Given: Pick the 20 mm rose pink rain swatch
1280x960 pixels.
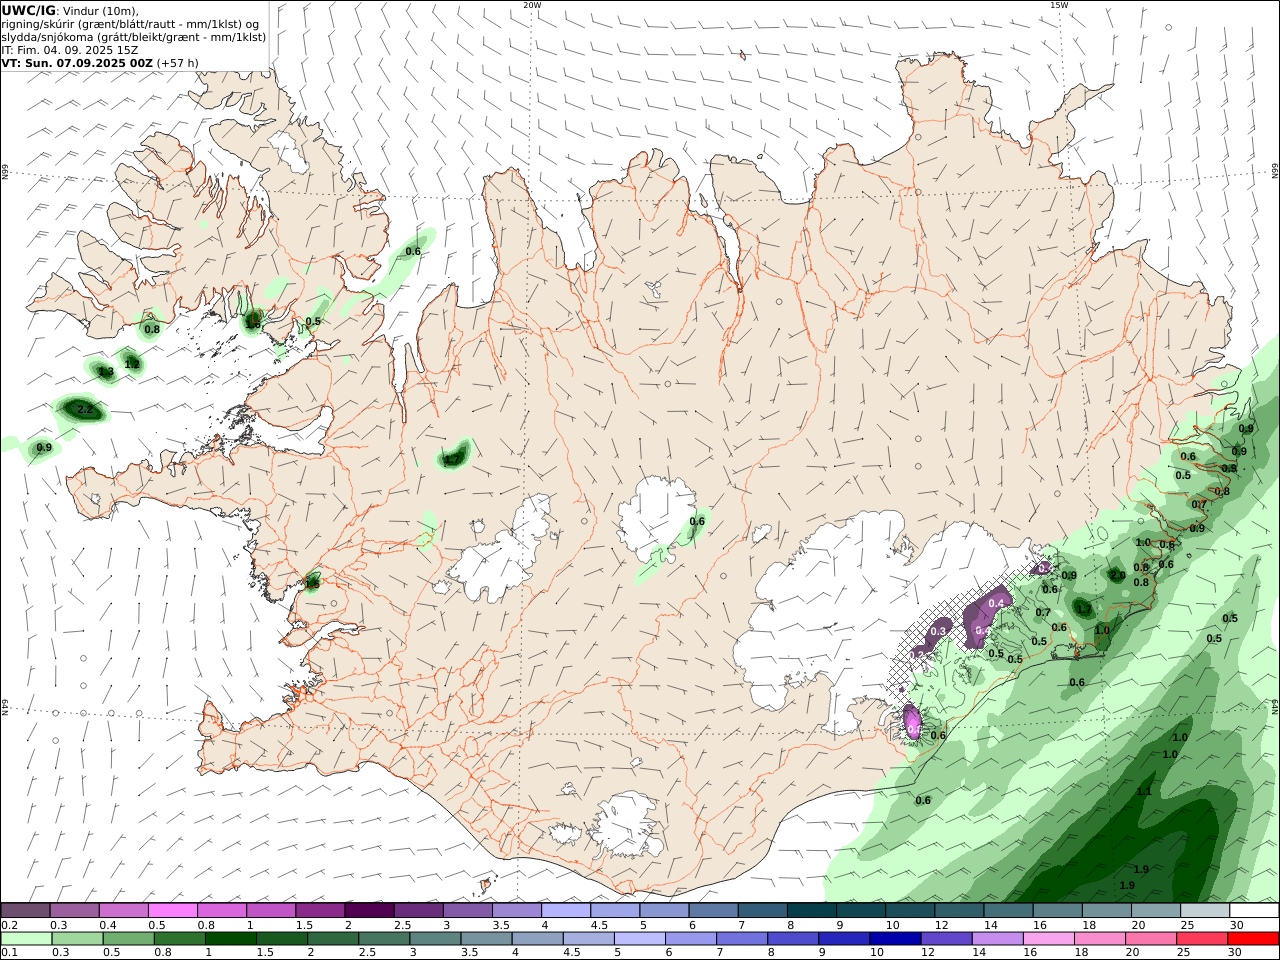Looking at the screenshot, I should [x=1150, y=938].
